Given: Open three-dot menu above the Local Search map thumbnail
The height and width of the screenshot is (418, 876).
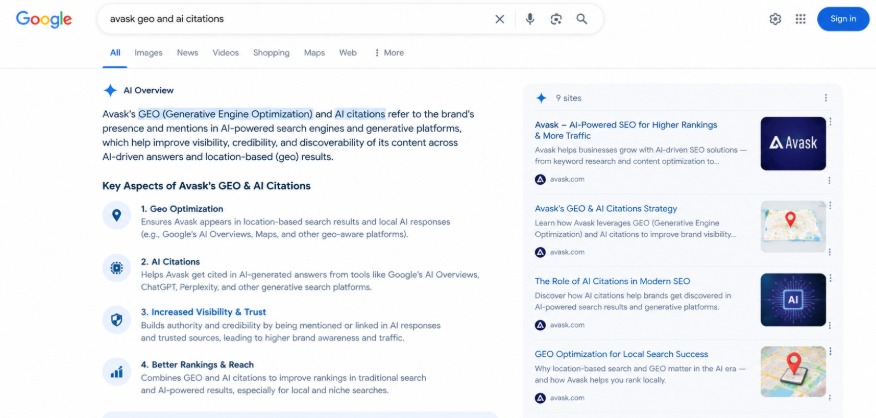Looking at the screenshot, I should tap(830, 351).
